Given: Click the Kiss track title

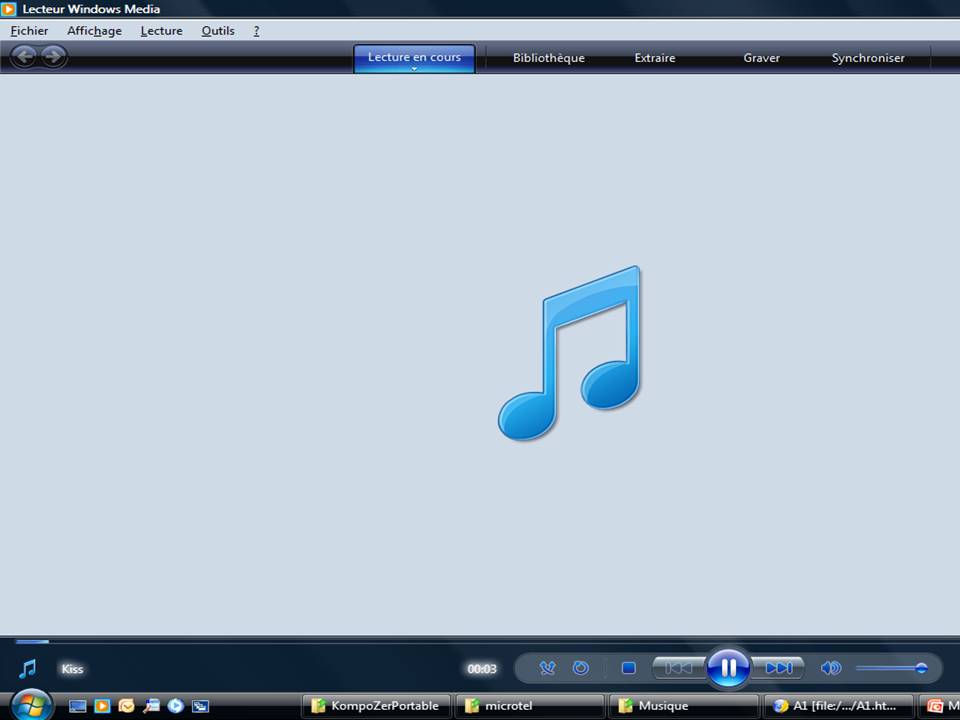Looking at the screenshot, I should click(x=72, y=669).
